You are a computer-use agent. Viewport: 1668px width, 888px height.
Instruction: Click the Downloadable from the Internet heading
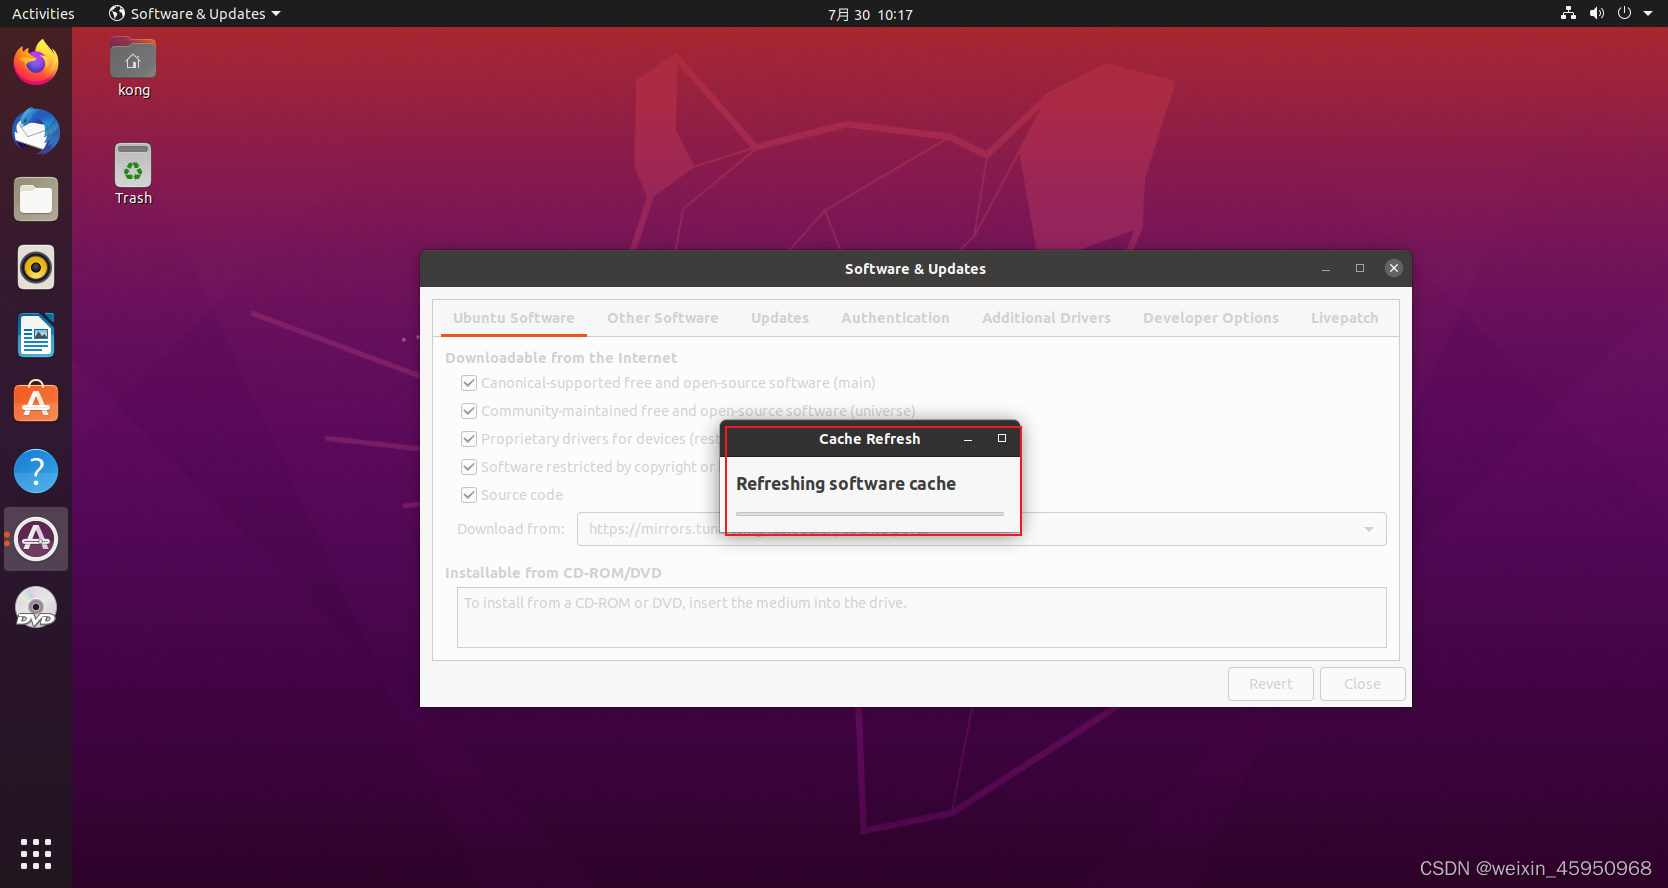(561, 358)
